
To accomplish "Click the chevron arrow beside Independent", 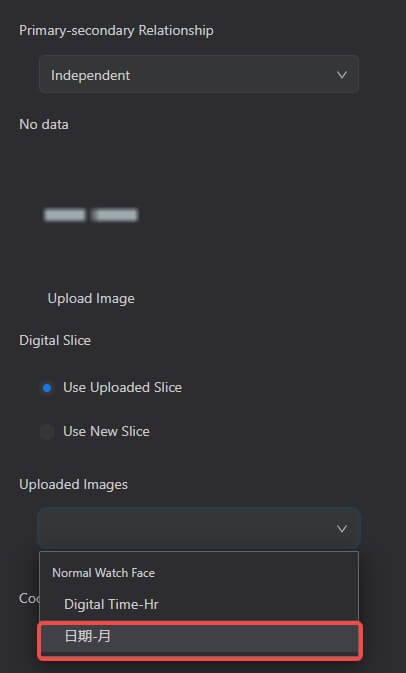I will tap(342, 75).
